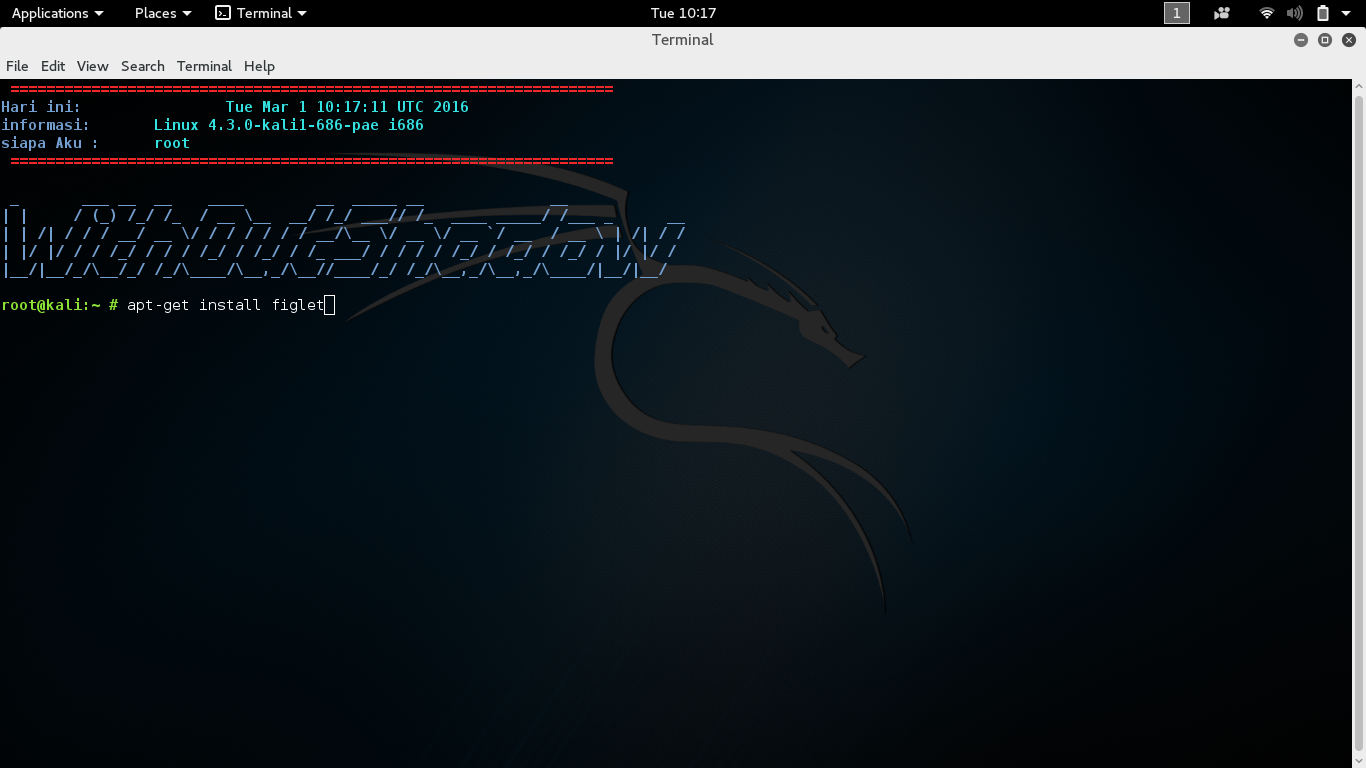Click the volume speaker icon

(x=1295, y=13)
